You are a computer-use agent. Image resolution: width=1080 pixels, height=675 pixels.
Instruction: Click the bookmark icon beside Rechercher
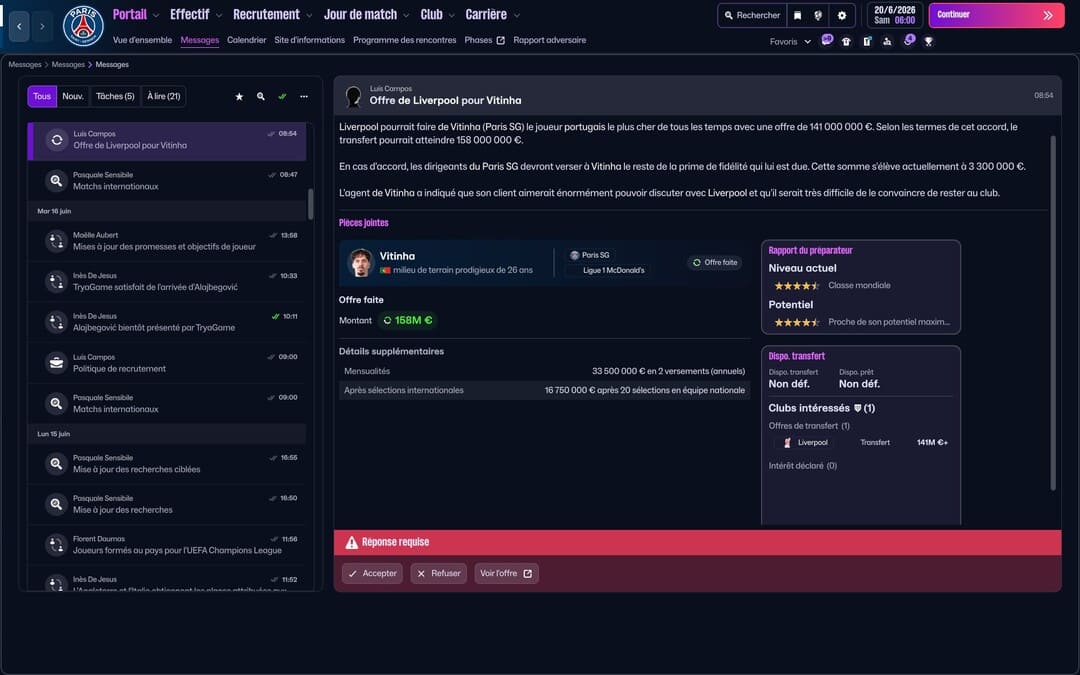tap(797, 15)
